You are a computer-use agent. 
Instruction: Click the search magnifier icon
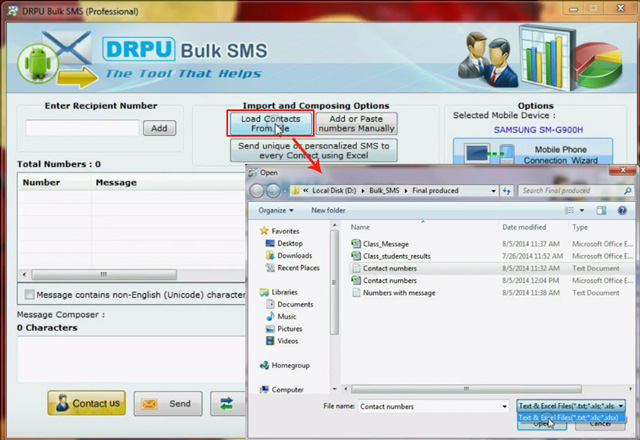tap(627, 191)
